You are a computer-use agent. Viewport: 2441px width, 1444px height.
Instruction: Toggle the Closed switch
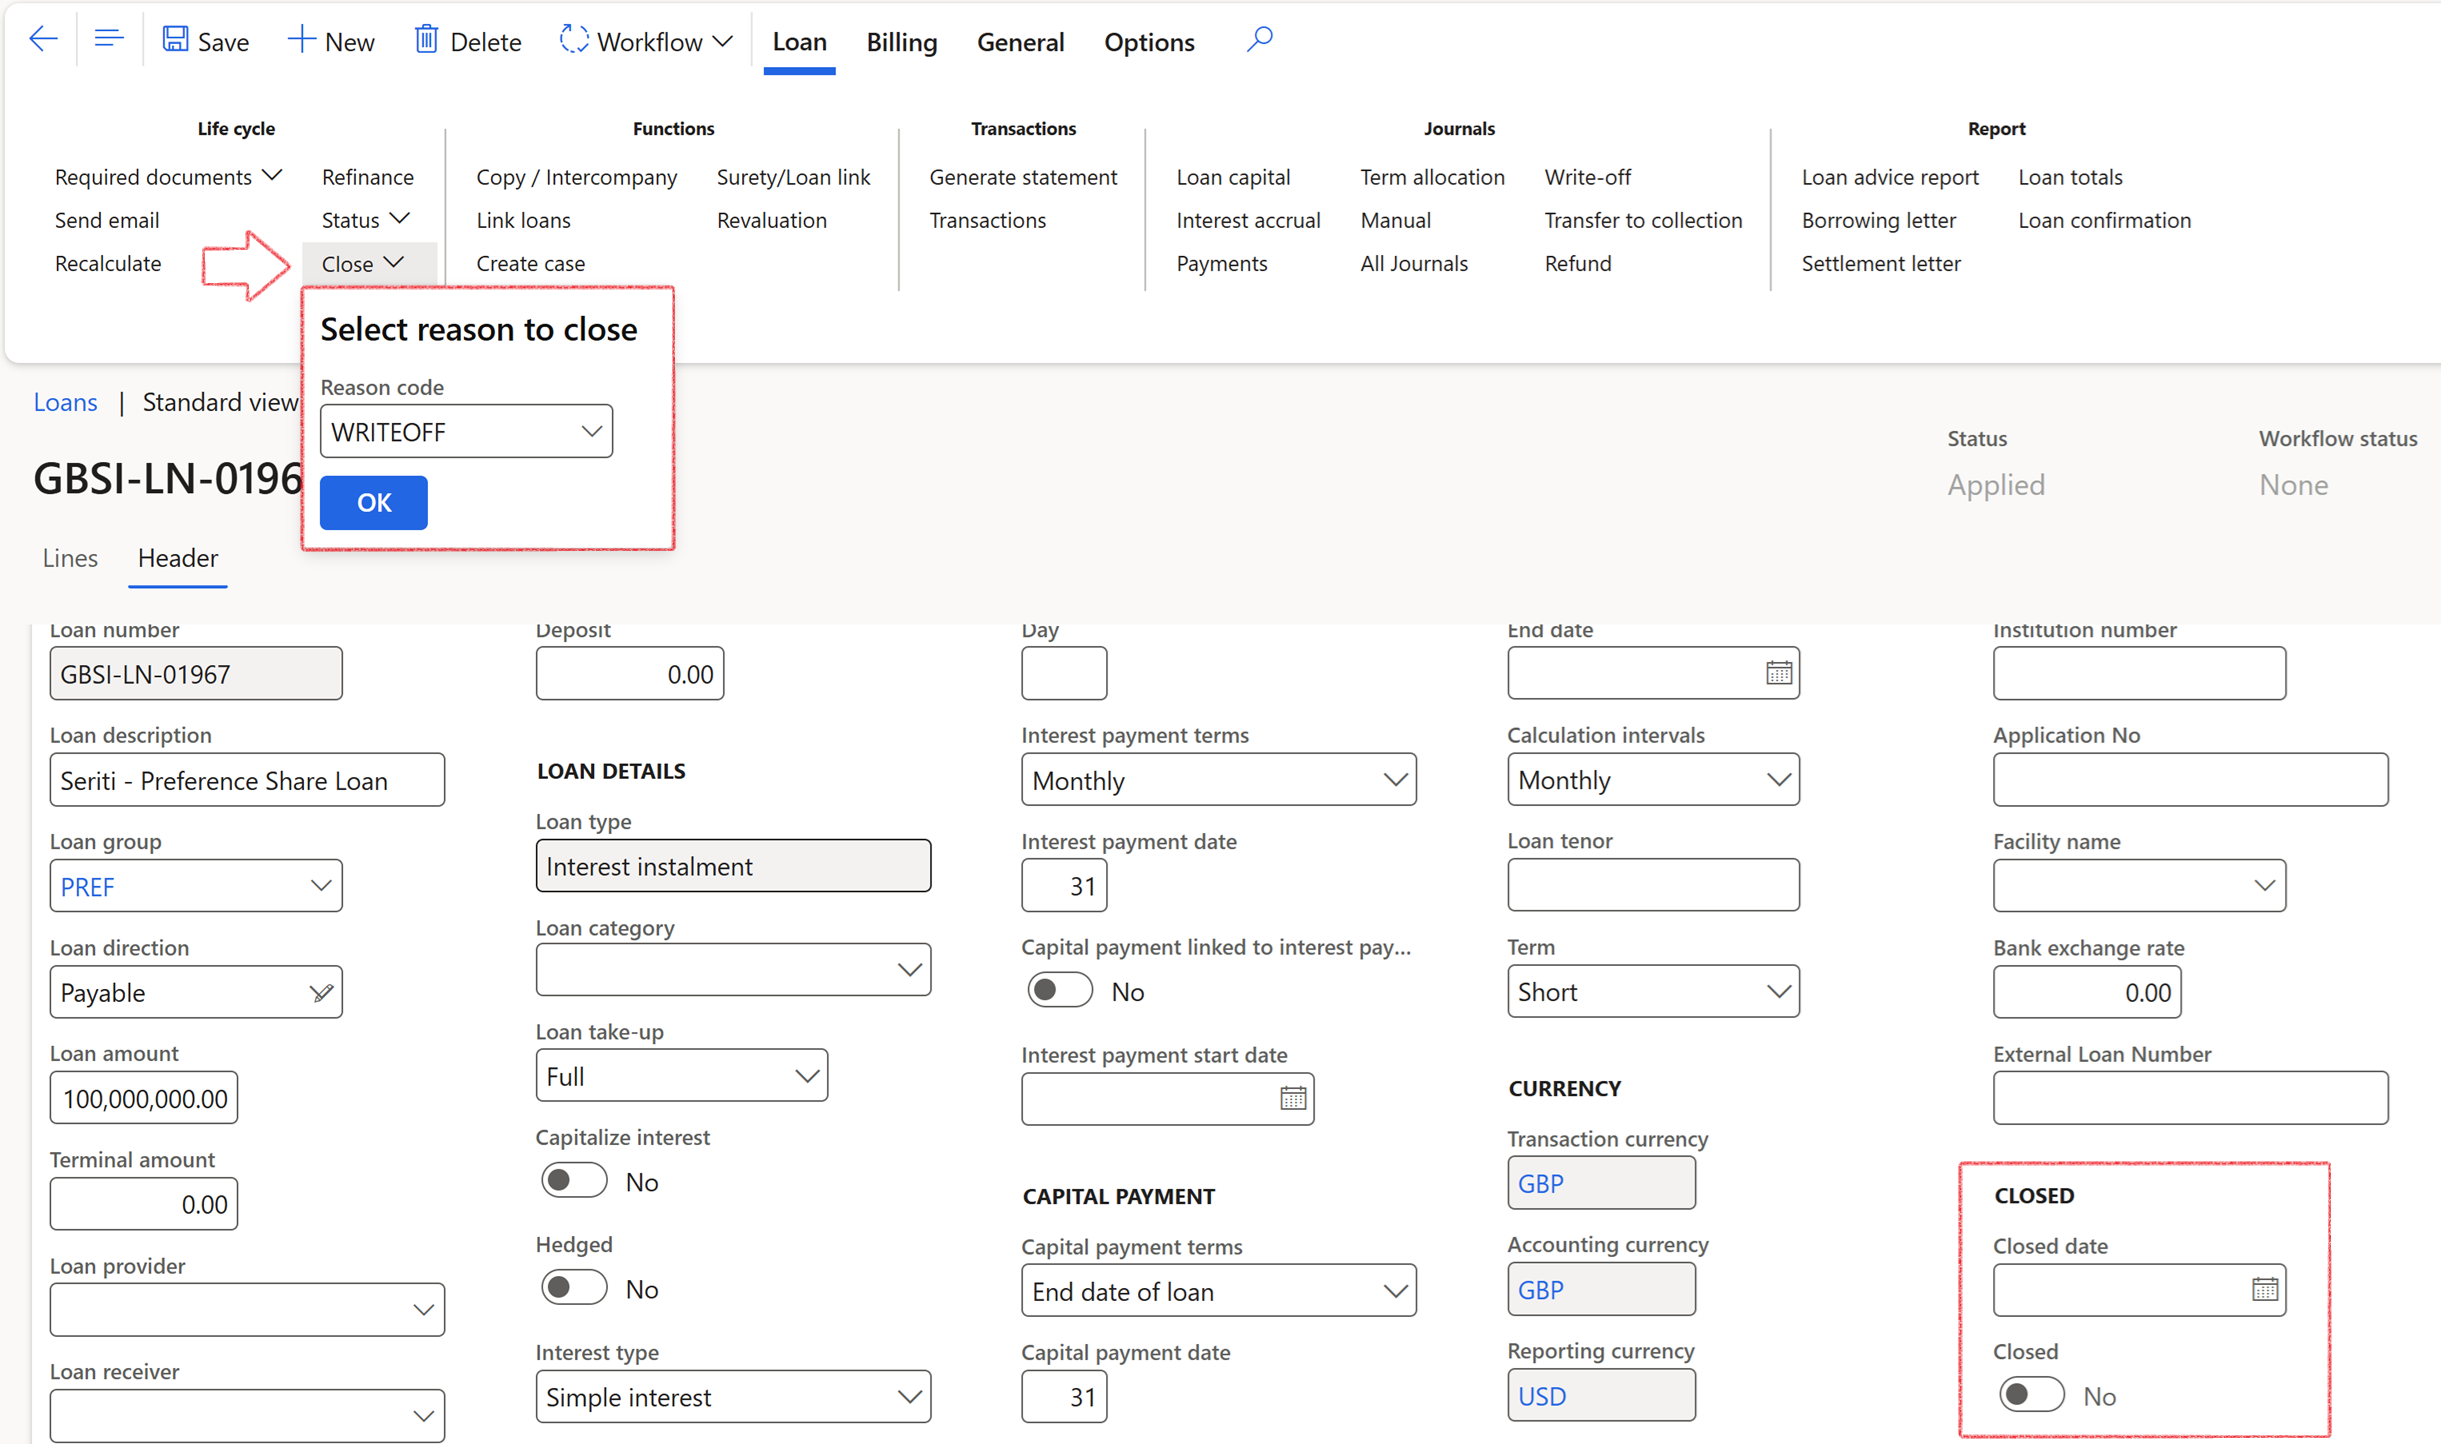(2031, 1395)
